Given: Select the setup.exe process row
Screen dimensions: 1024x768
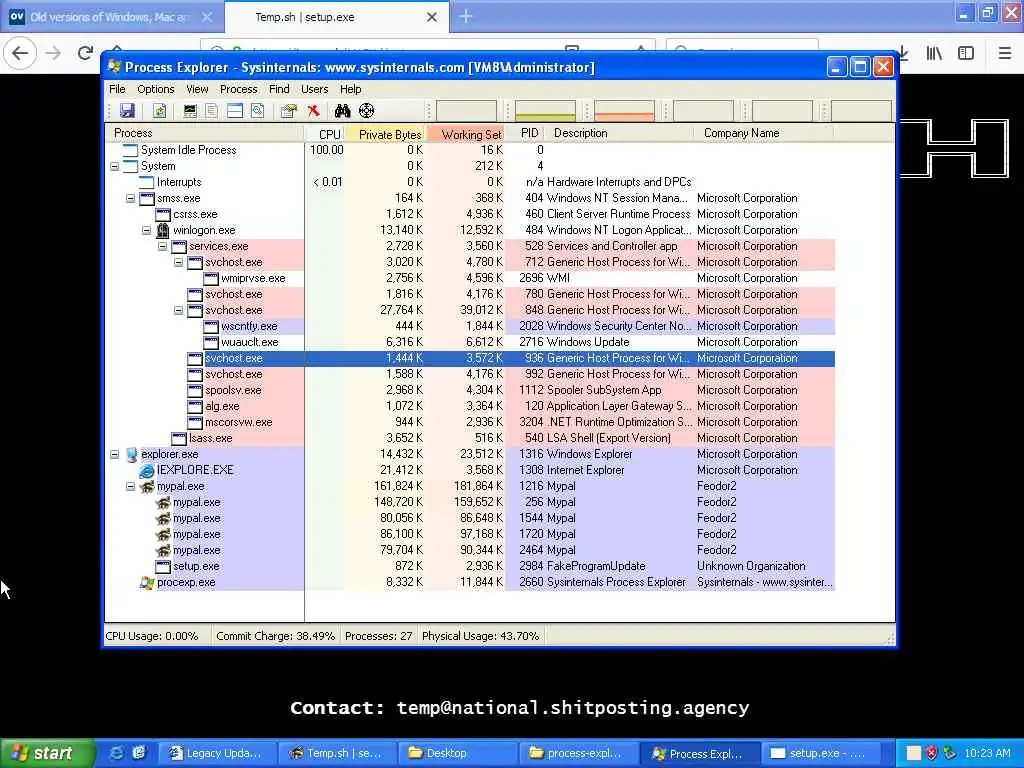Looking at the screenshot, I should click(470, 566).
